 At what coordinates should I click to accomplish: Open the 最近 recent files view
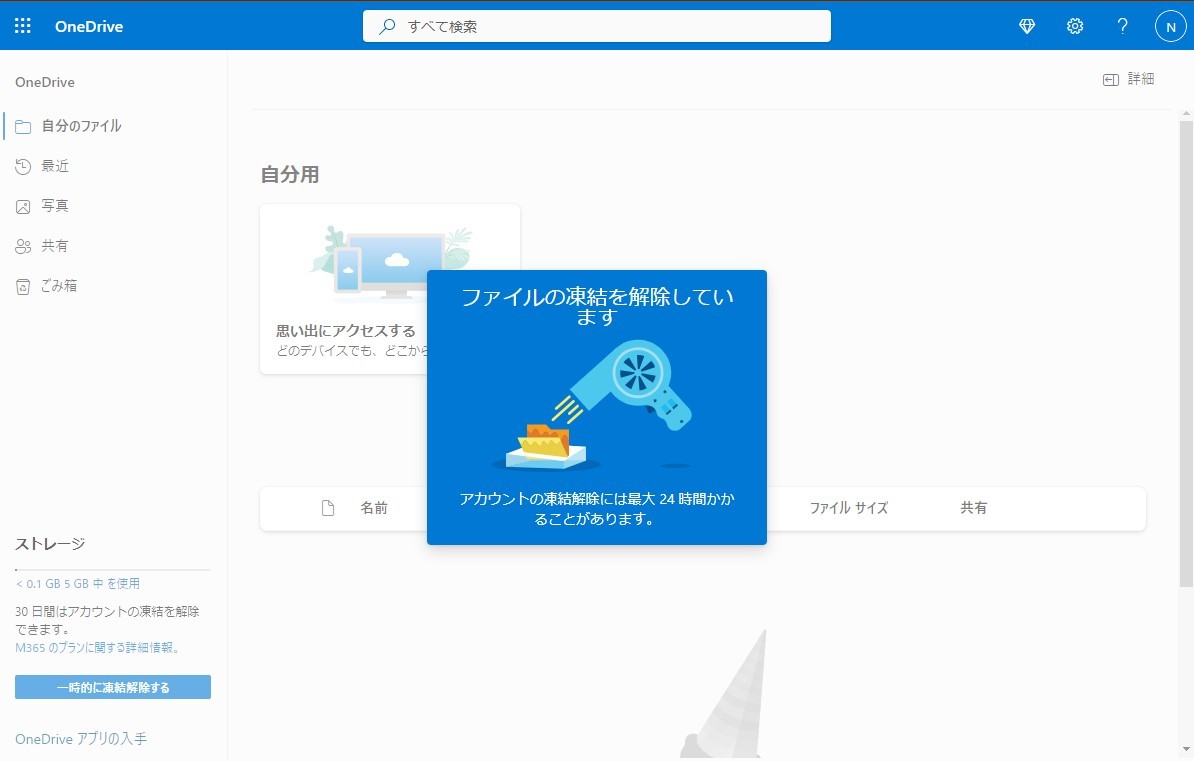[55, 165]
